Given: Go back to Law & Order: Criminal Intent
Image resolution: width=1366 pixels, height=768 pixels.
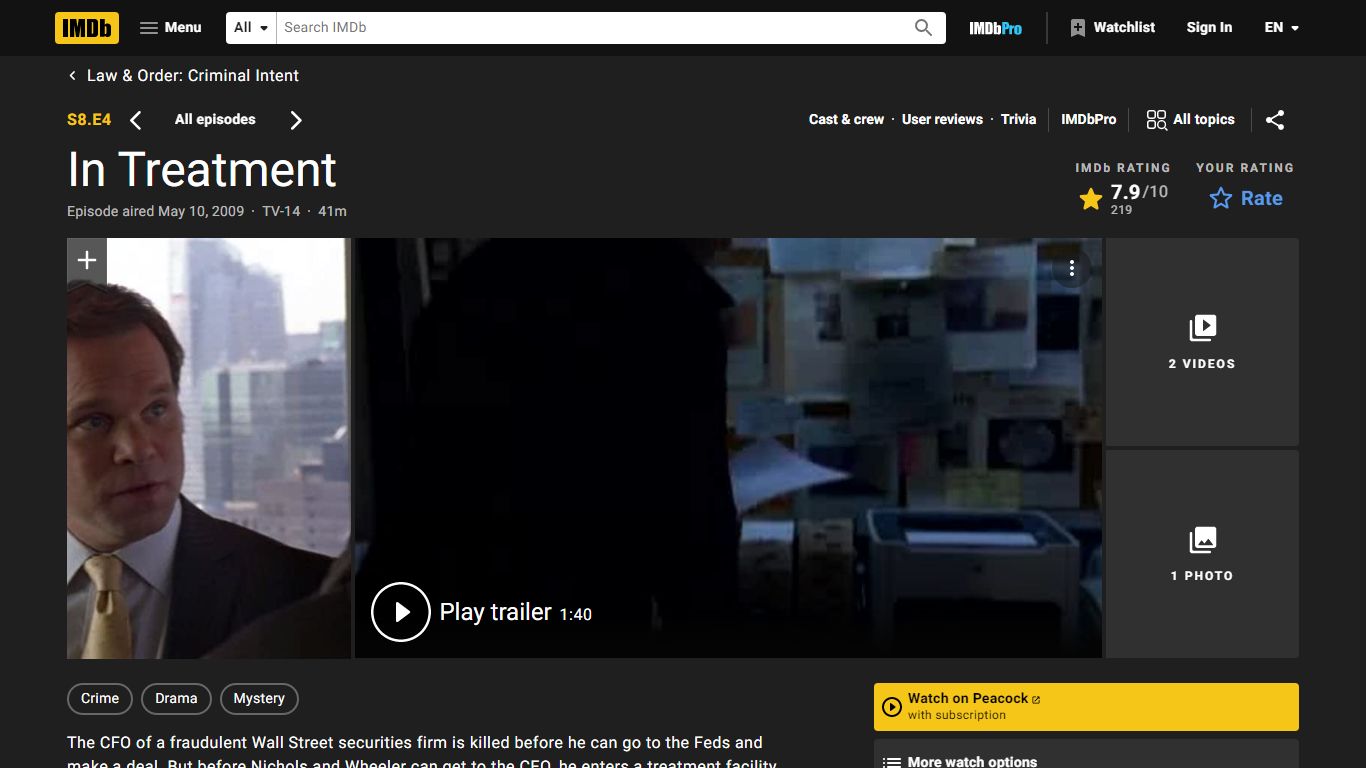Looking at the screenshot, I should point(183,76).
